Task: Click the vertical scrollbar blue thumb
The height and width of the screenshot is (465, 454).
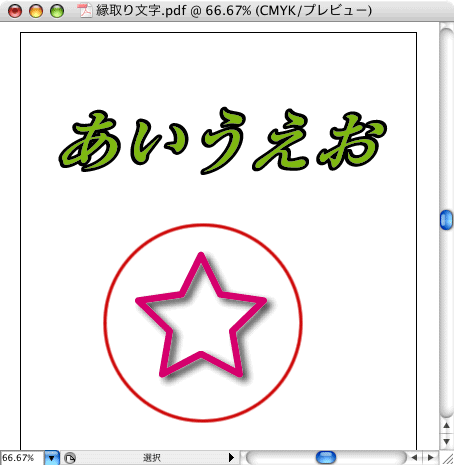Action: coord(446,220)
